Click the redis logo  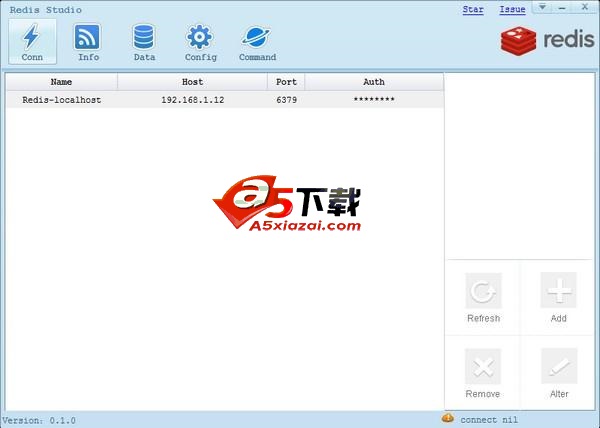coord(548,40)
